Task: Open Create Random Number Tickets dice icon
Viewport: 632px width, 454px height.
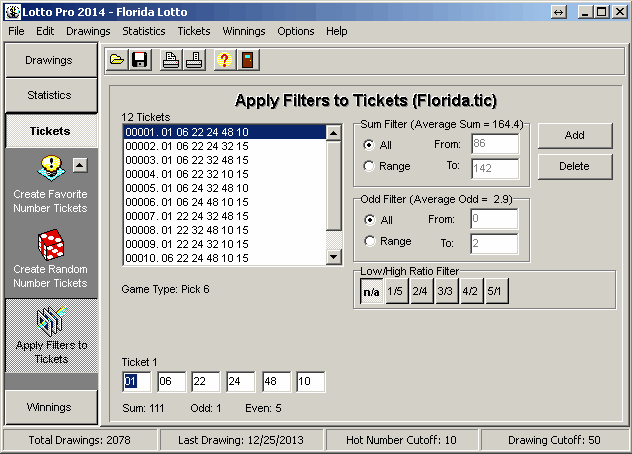Action: (51, 244)
